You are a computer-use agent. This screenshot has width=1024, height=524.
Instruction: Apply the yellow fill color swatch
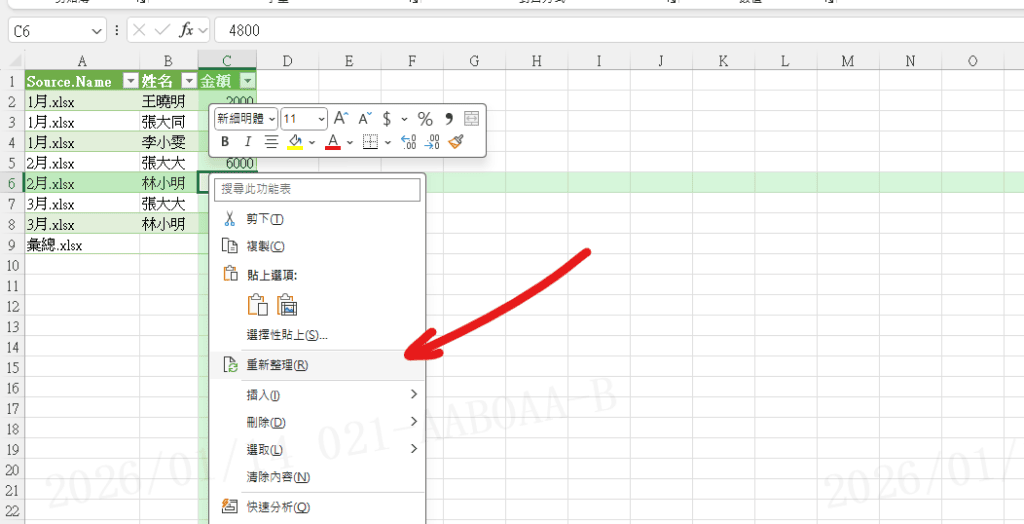pos(295,142)
